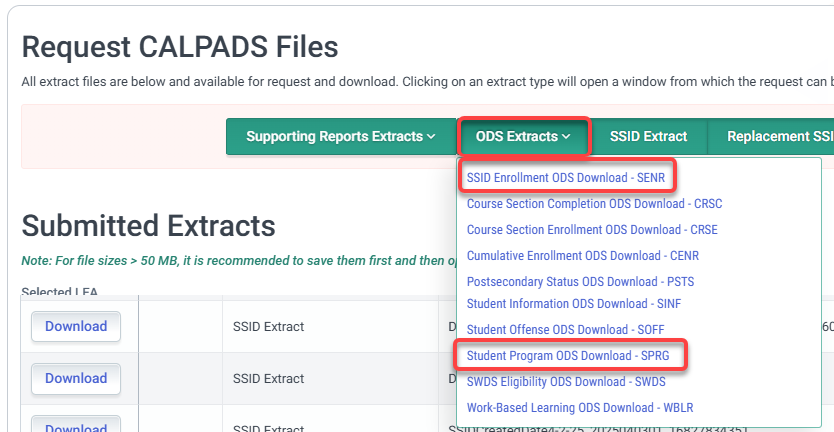Select the SSID Extract tab

648,137
